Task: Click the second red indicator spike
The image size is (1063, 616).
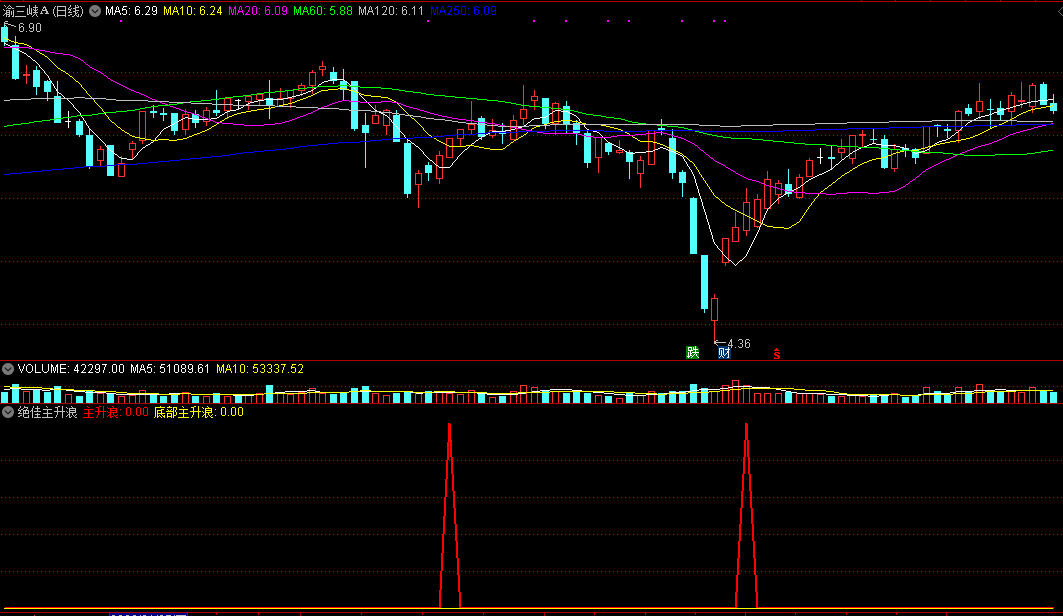Action: (746, 515)
